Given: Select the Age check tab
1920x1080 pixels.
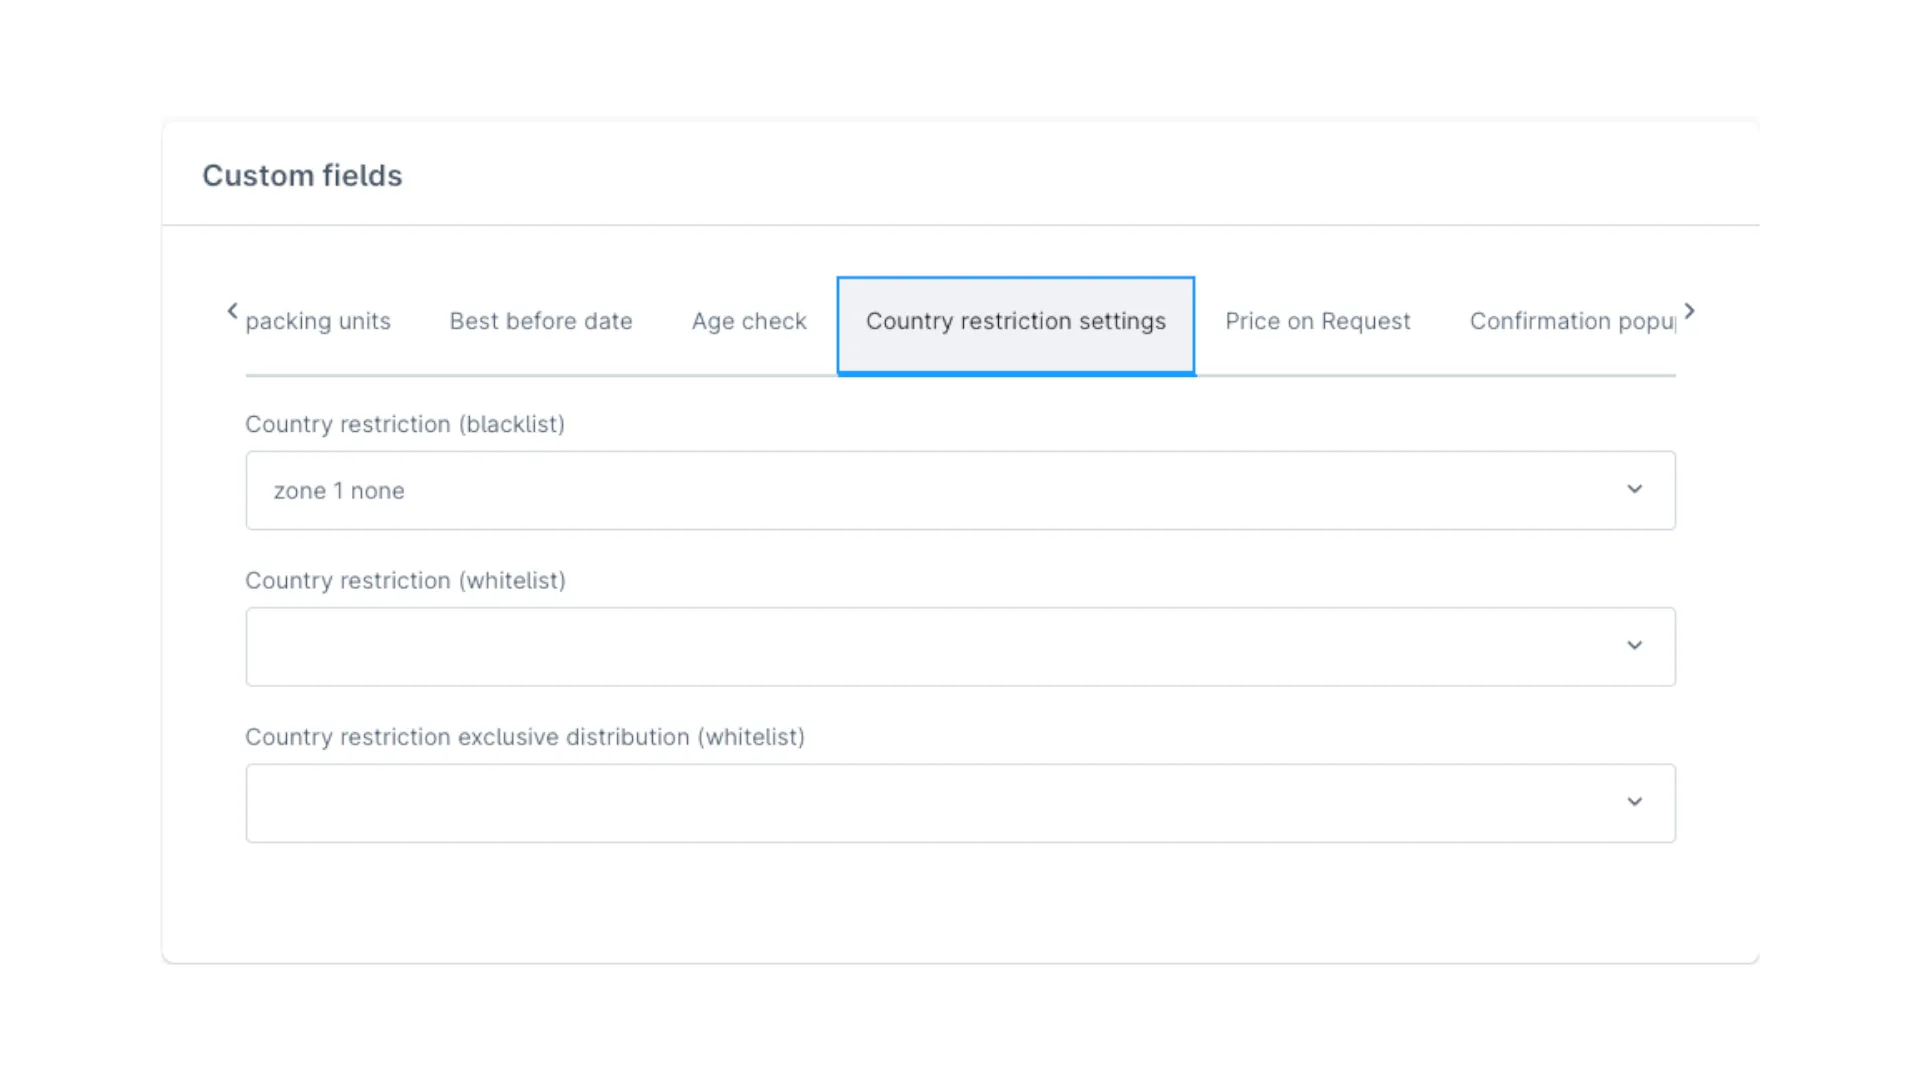Looking at the screenshot, I should pos(749,321).
